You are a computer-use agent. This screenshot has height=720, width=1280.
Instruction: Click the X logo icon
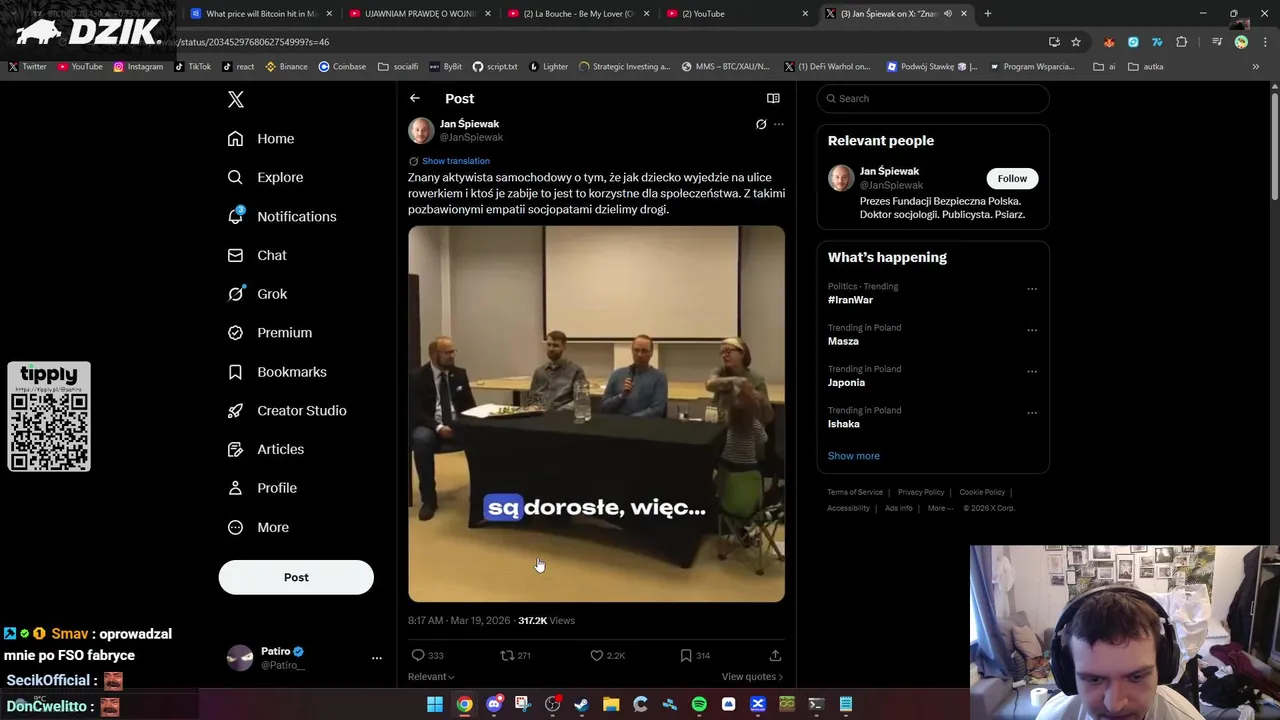(x=236, y=99)
